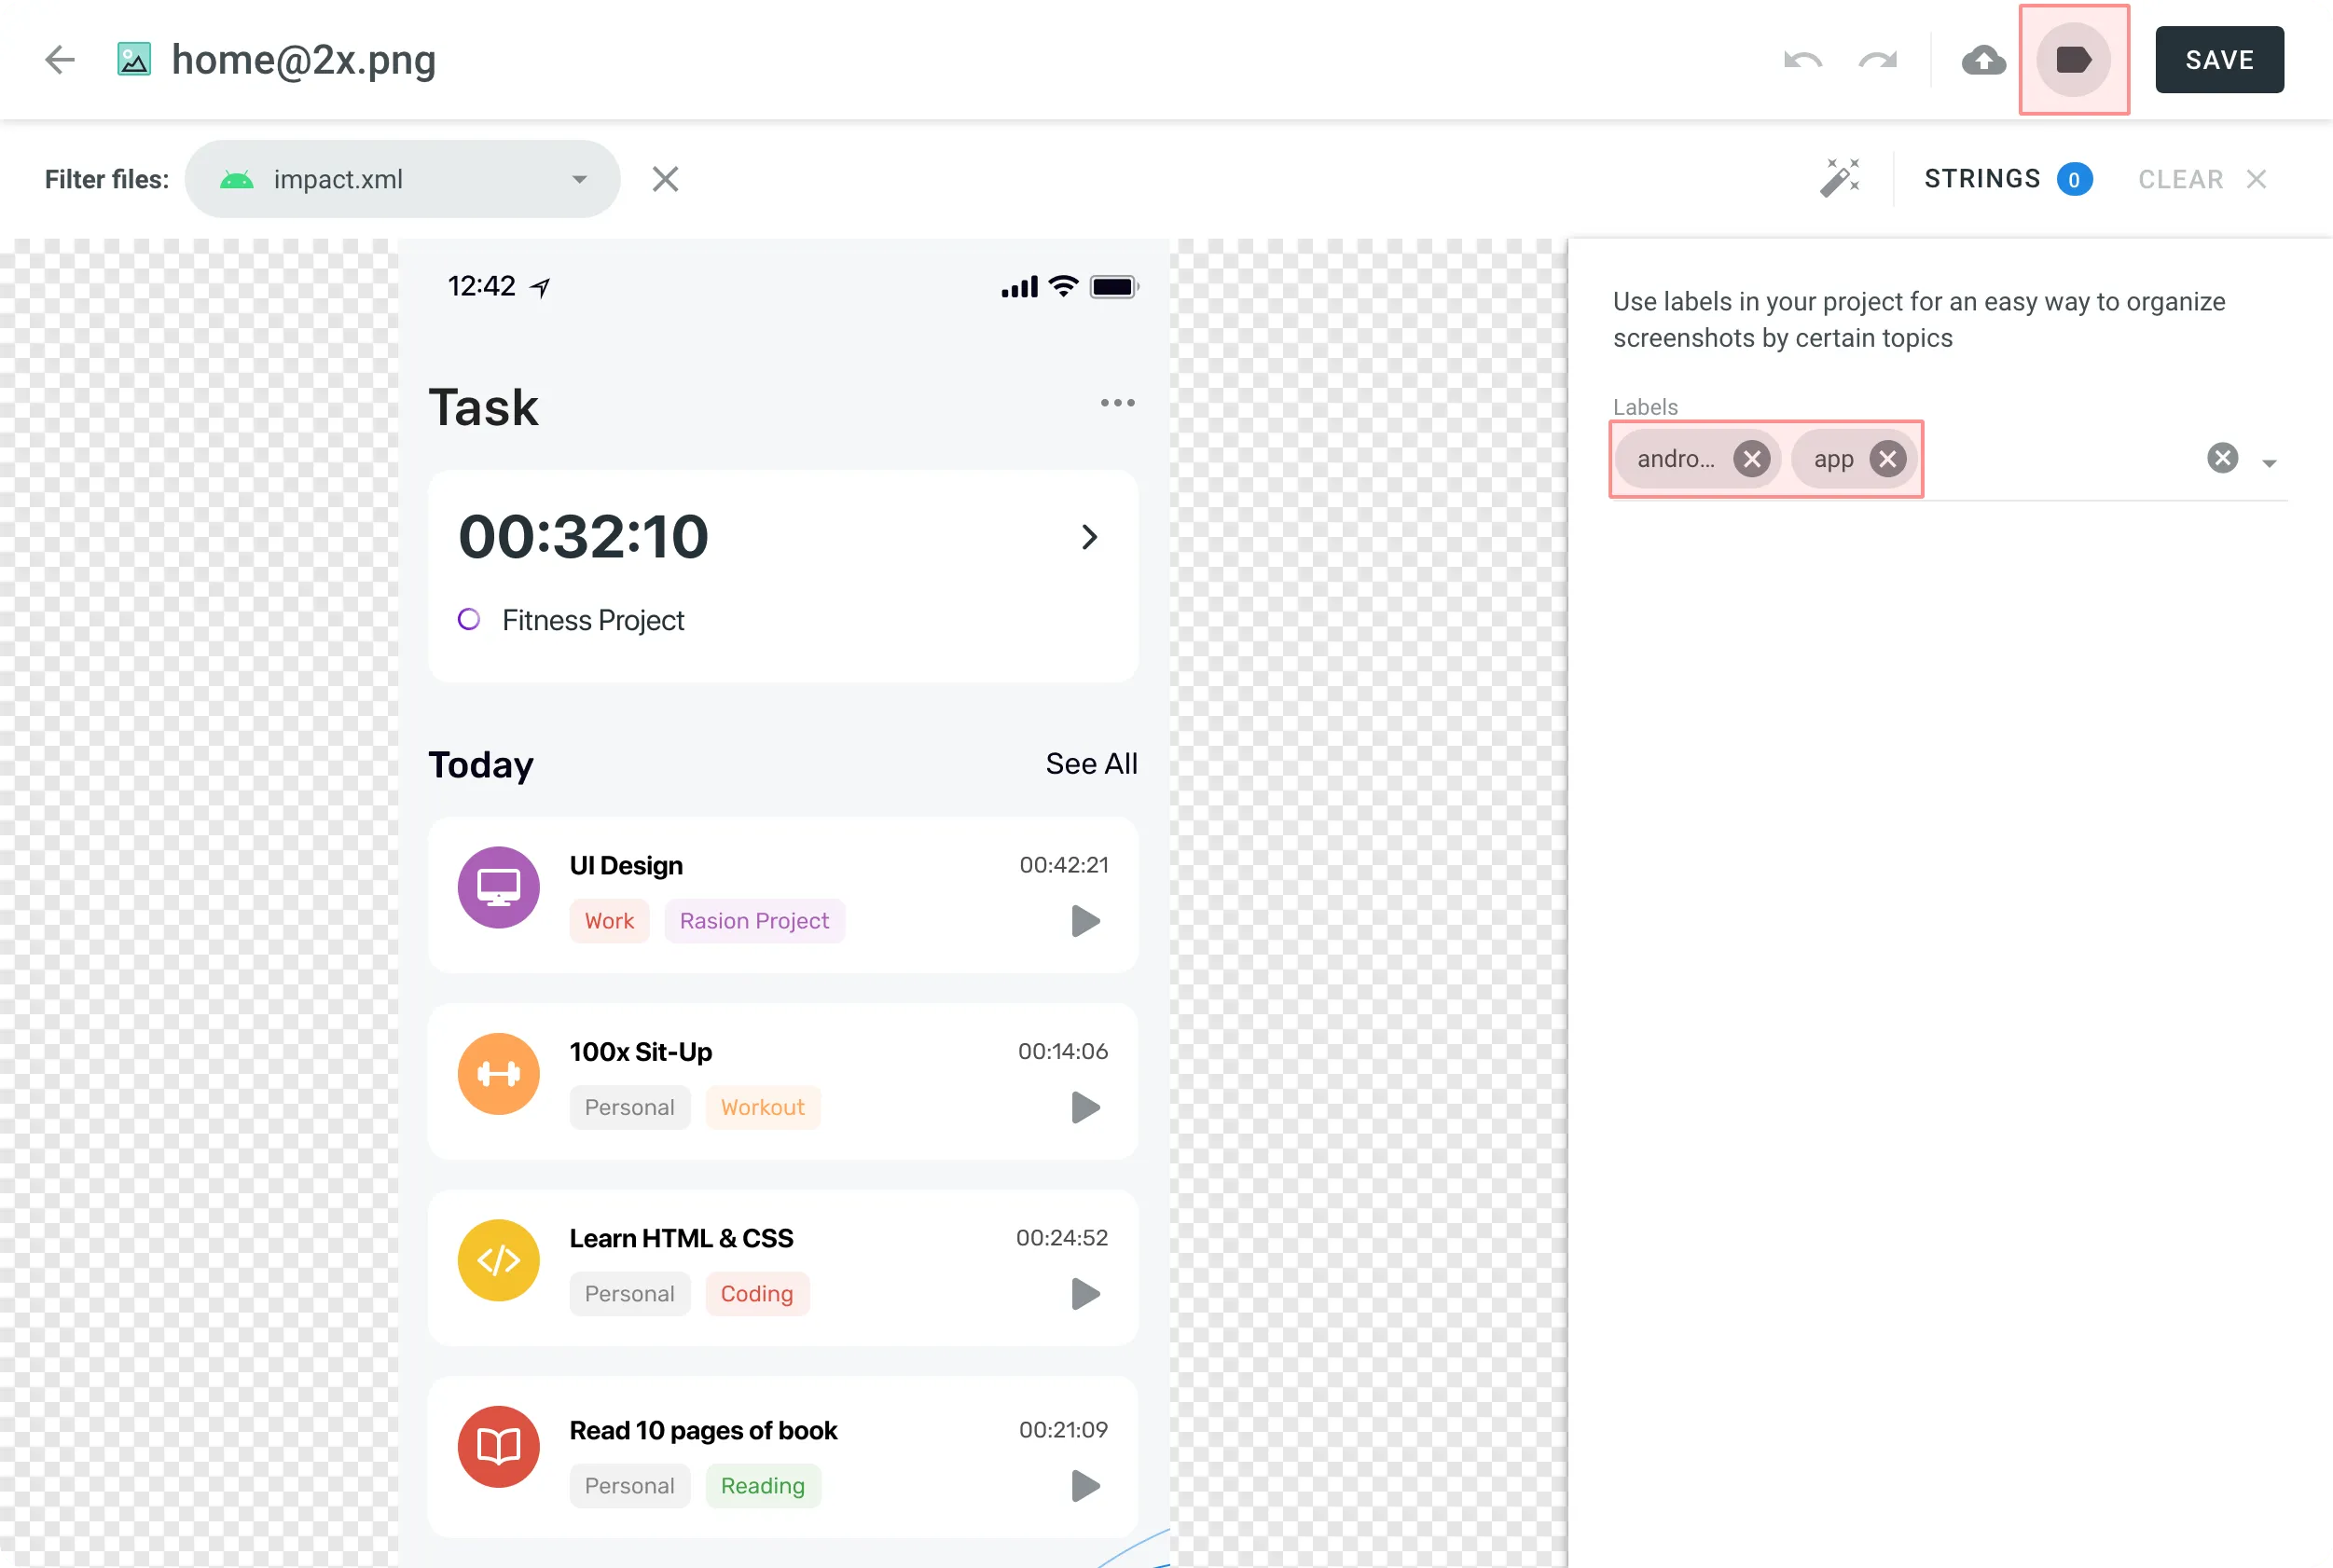Remove the app label

click(1888, 459)
